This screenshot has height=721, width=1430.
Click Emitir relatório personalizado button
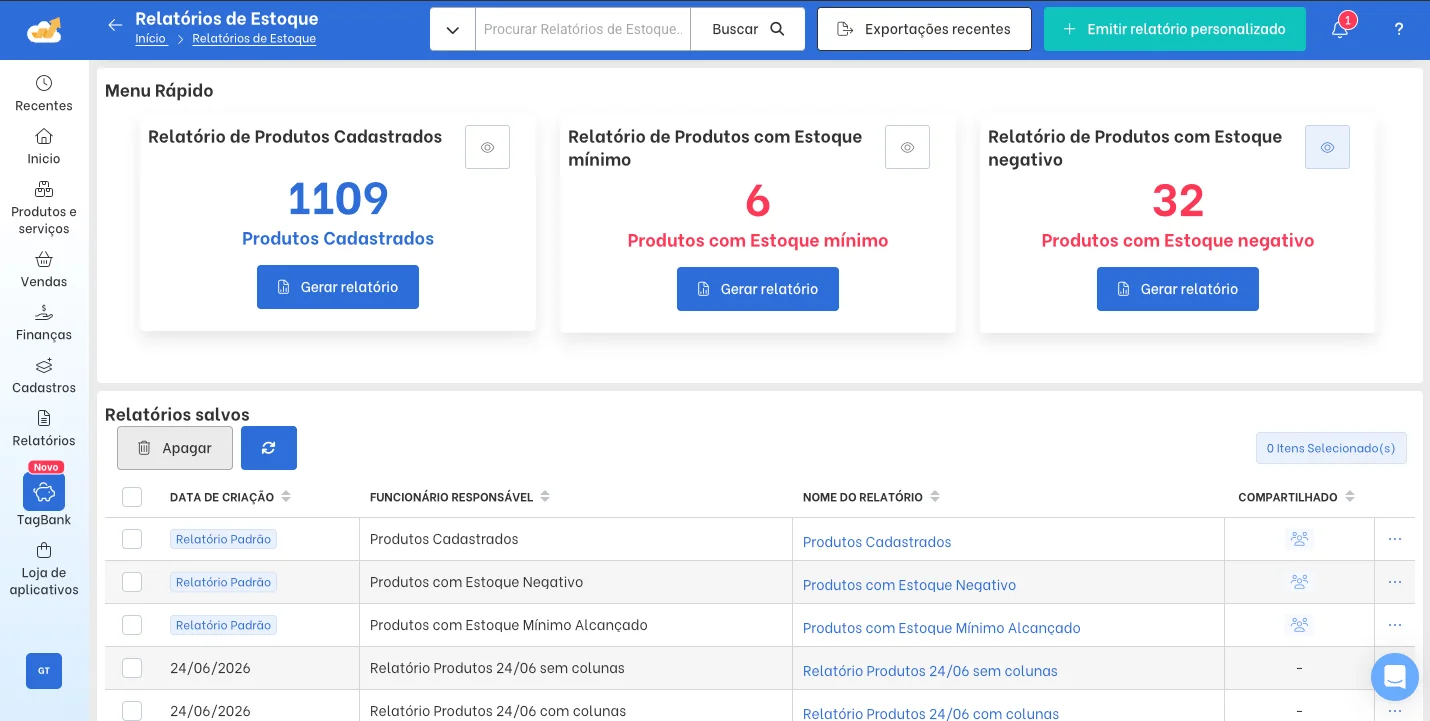coord(1175,29)
